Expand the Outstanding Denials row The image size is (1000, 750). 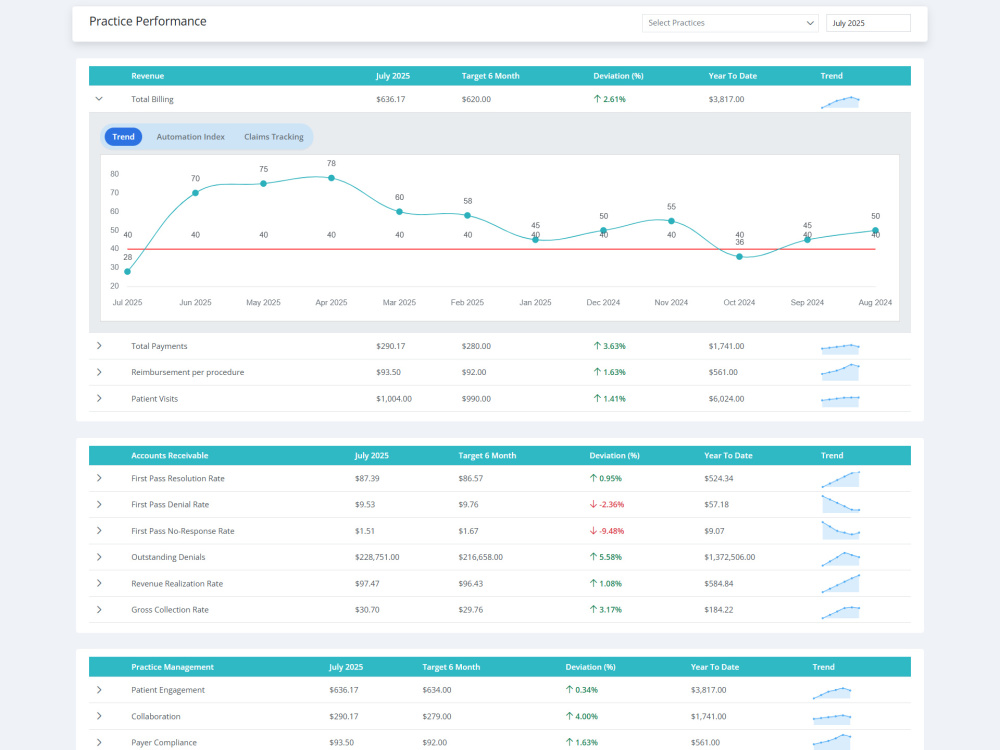[x=99, y=557]
